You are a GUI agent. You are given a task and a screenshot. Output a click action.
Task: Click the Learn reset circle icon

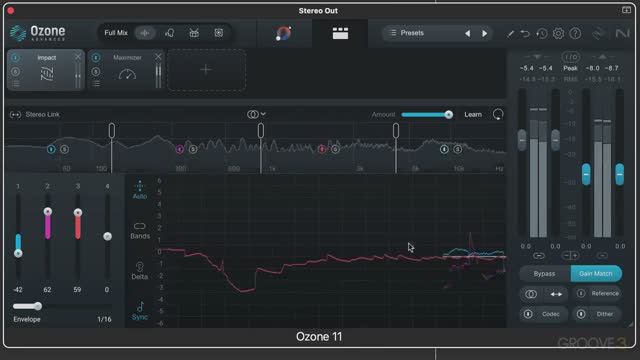[498, 114]
